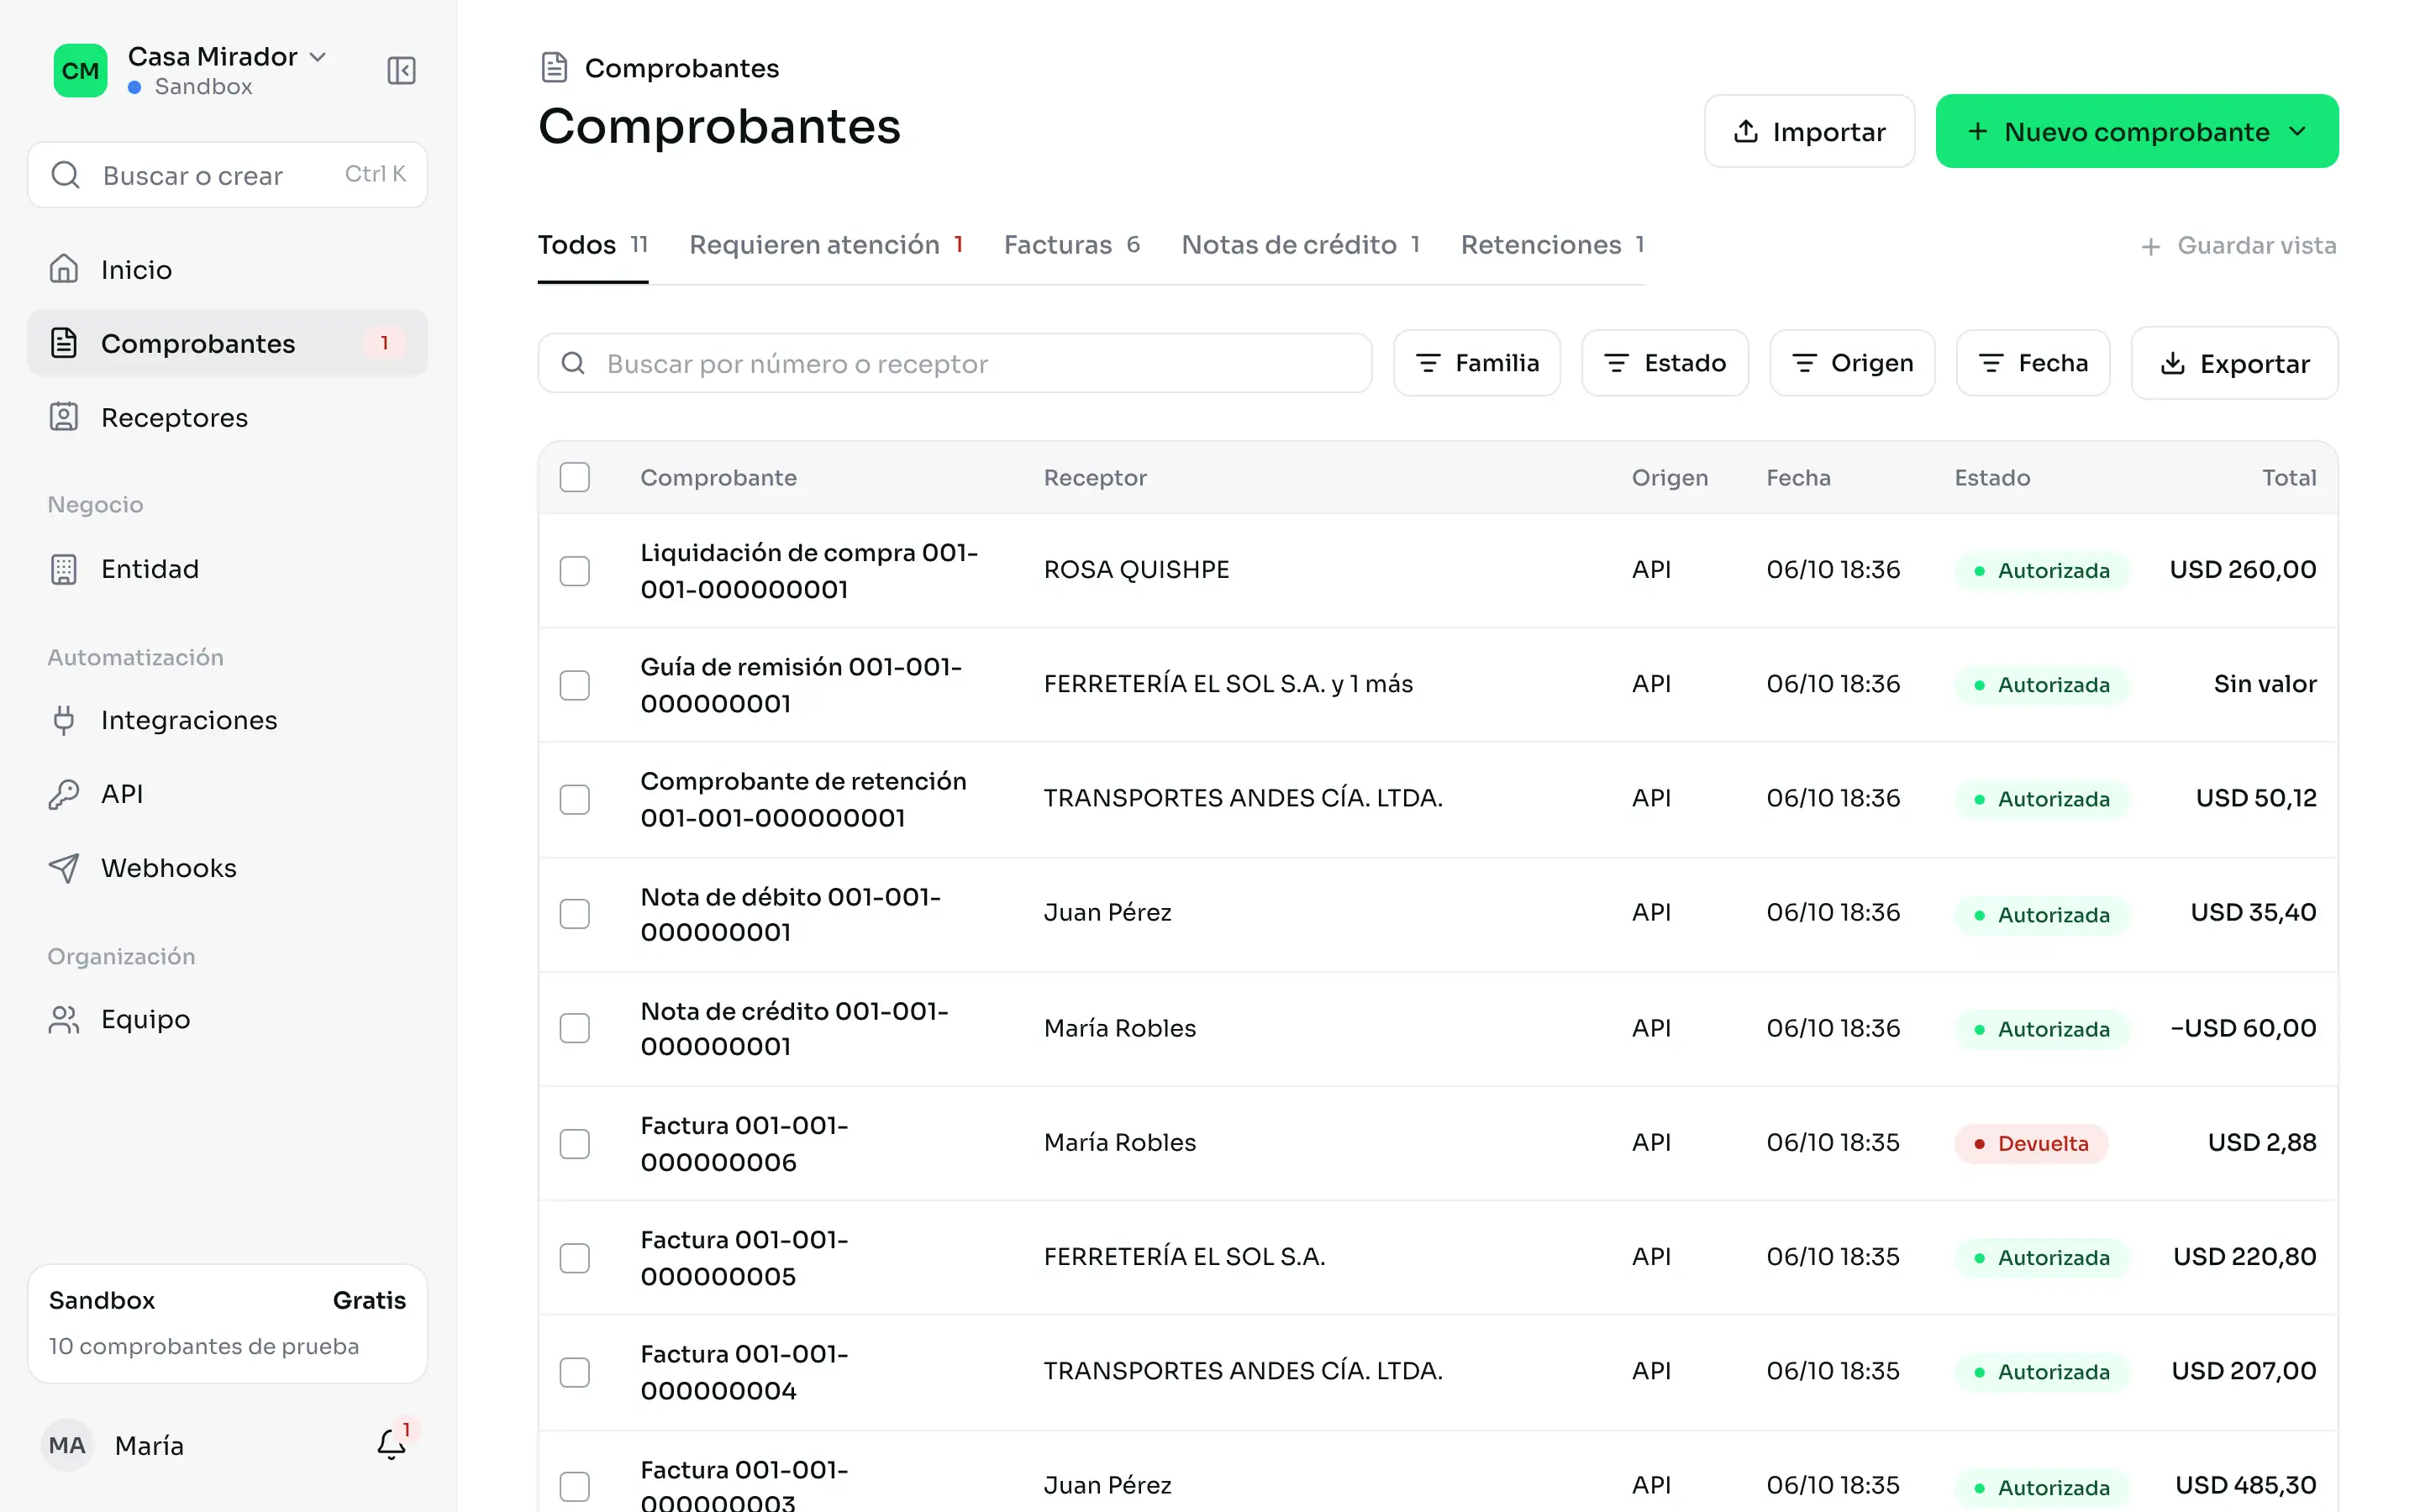Click the Integraciones plug icon
The width and height of the screenshot is (2420, 1512).
(x=64, y=720)
